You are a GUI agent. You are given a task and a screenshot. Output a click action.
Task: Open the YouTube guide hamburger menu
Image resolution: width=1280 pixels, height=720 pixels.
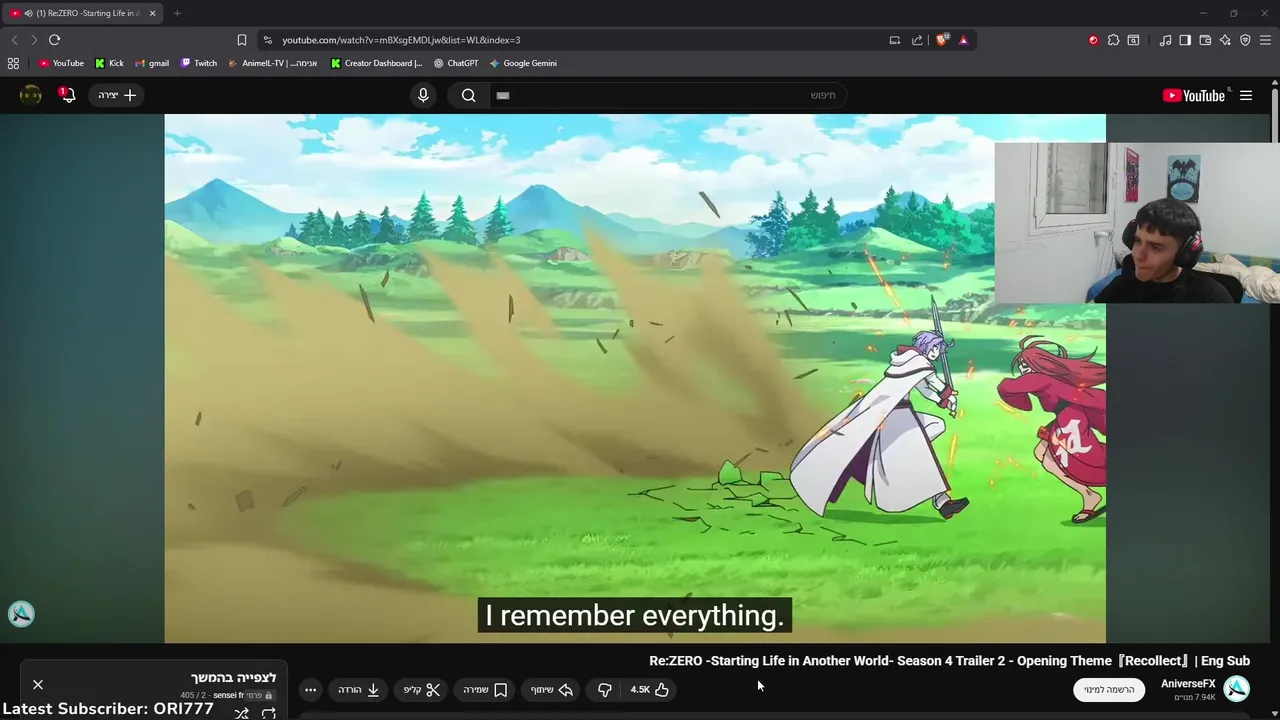[x=1246, y=95]
